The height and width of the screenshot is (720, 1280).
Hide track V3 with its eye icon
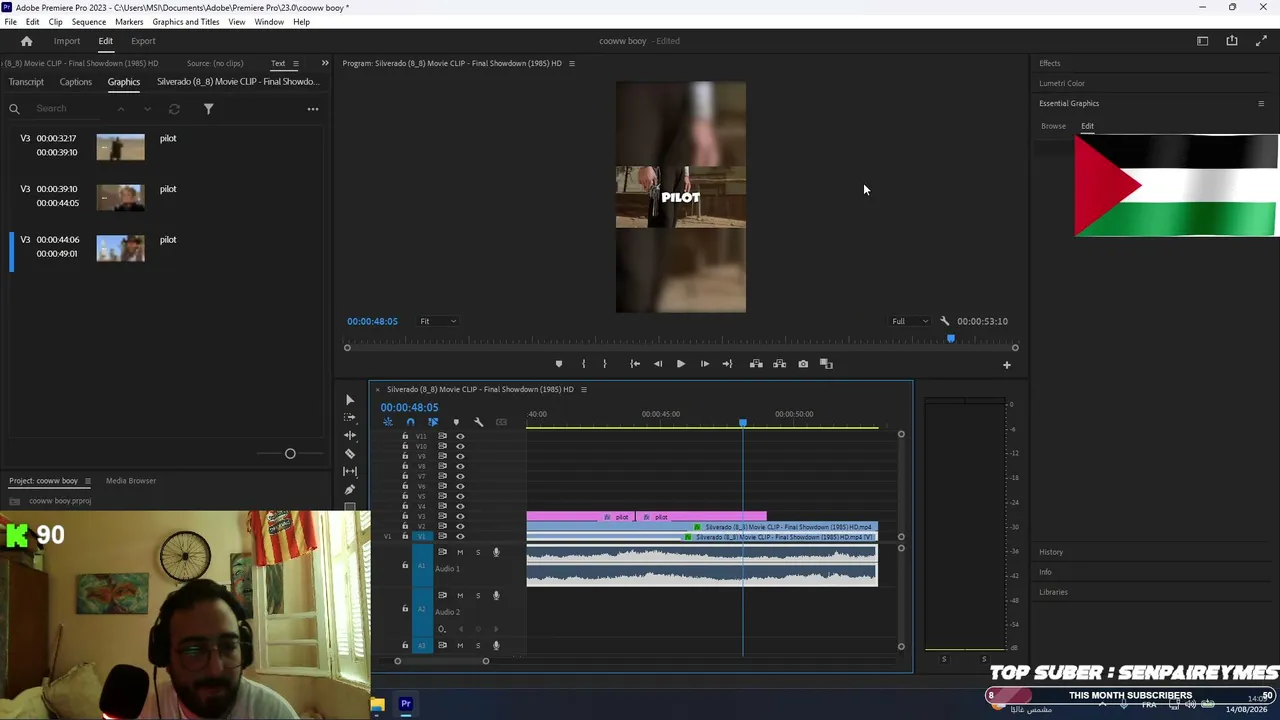460,516
